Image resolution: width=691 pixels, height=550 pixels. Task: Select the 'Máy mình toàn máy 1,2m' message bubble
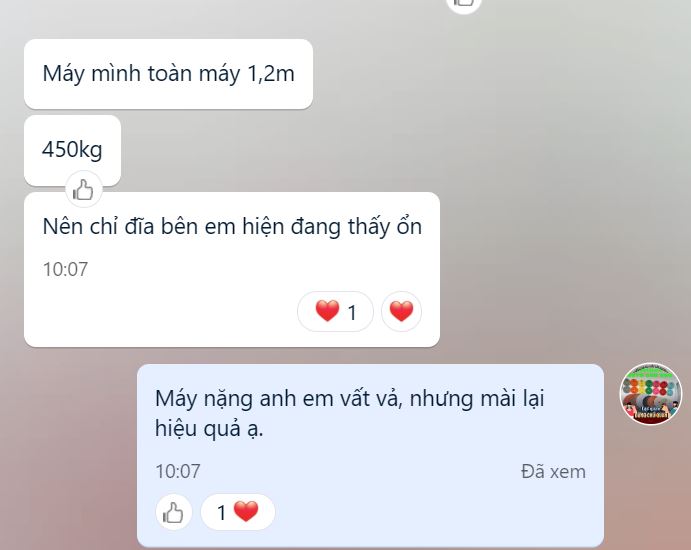pos(168,74)
